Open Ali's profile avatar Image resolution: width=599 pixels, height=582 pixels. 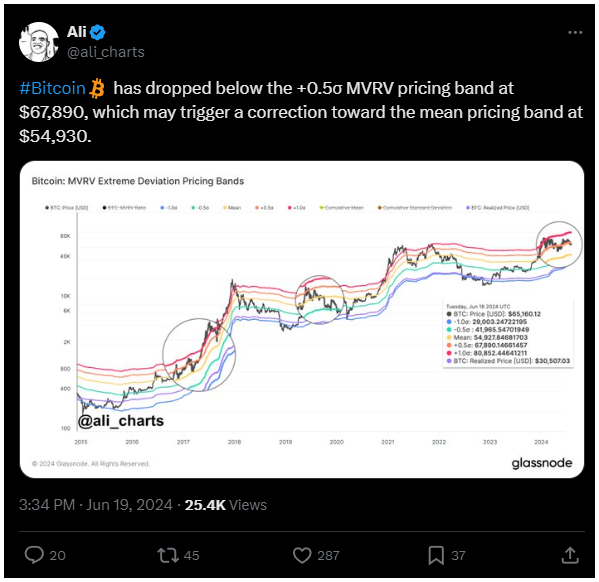pos(39,42)
